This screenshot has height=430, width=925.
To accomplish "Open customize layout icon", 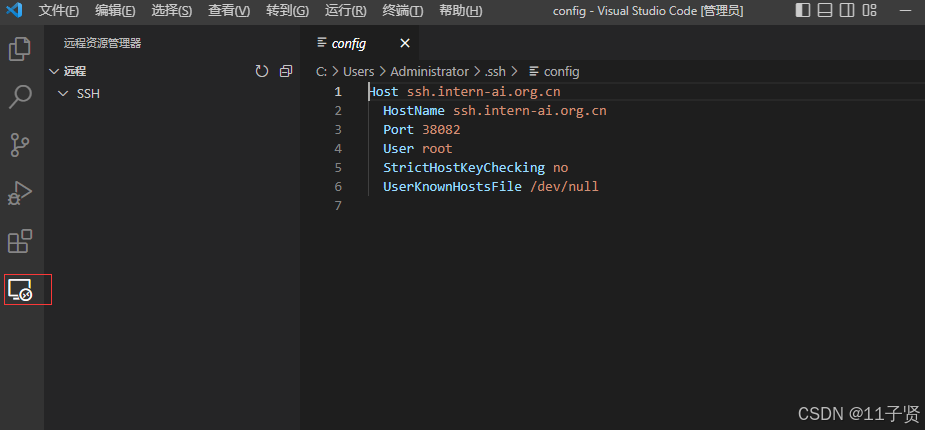I will pyautogui.click(x=869, y=10).
